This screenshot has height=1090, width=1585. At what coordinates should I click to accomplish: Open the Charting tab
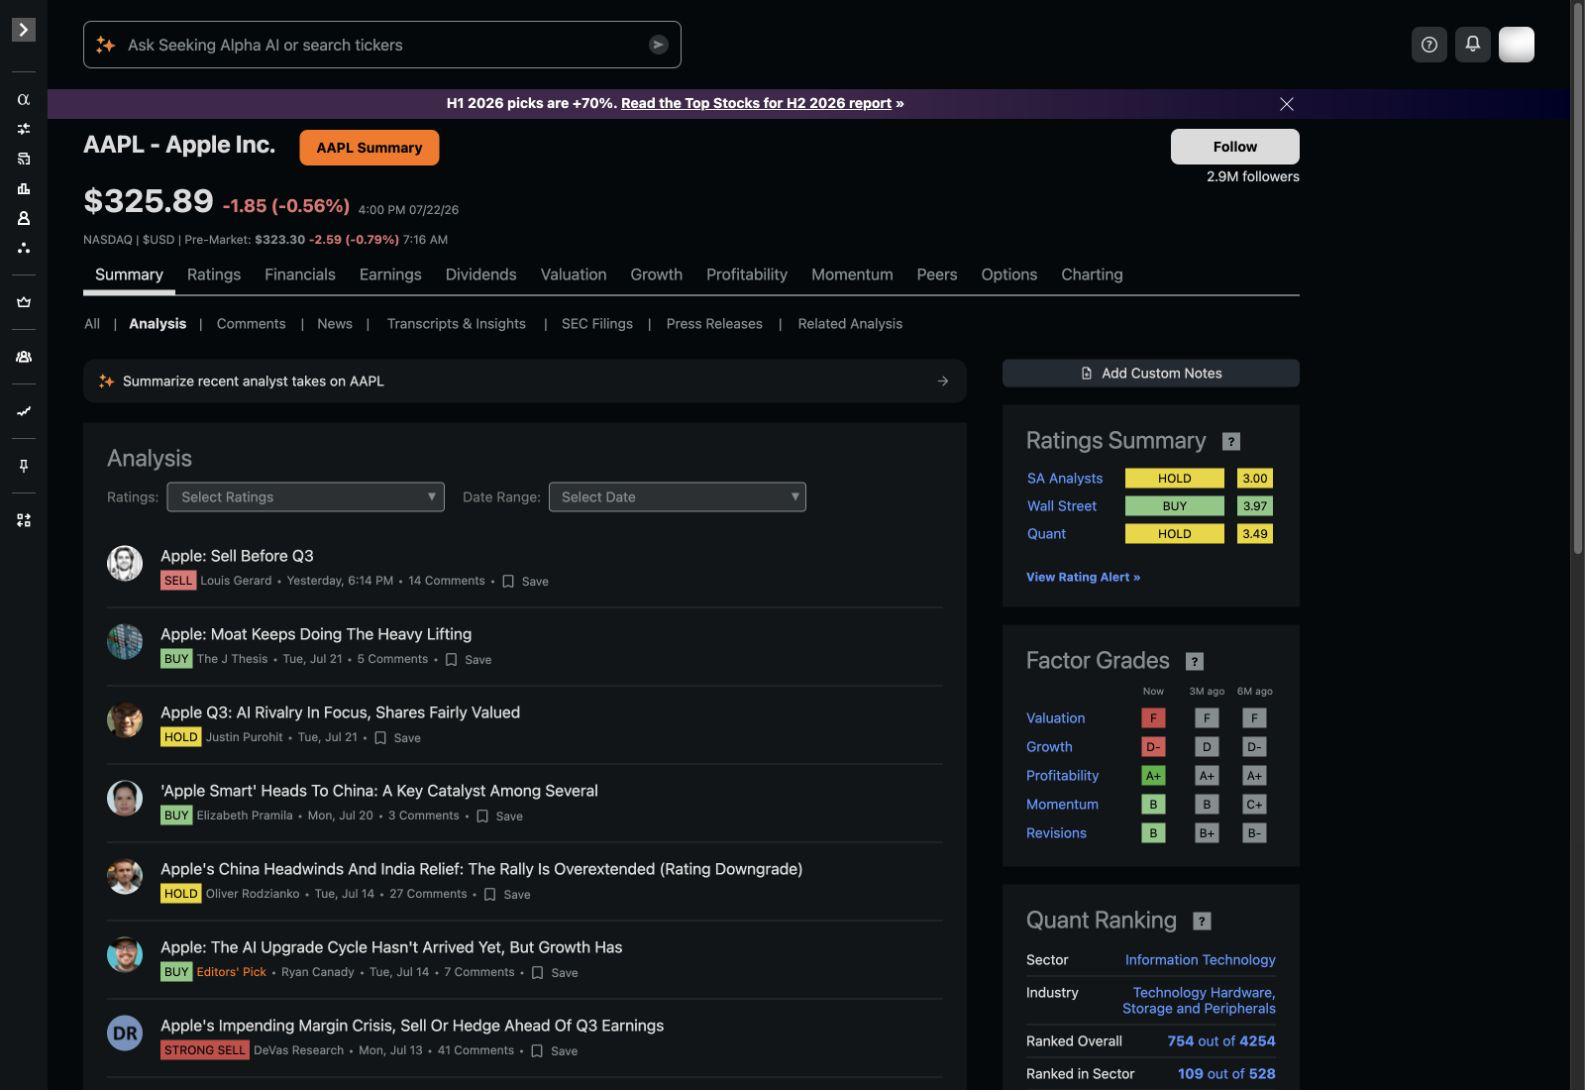(x=1091, y=275)
